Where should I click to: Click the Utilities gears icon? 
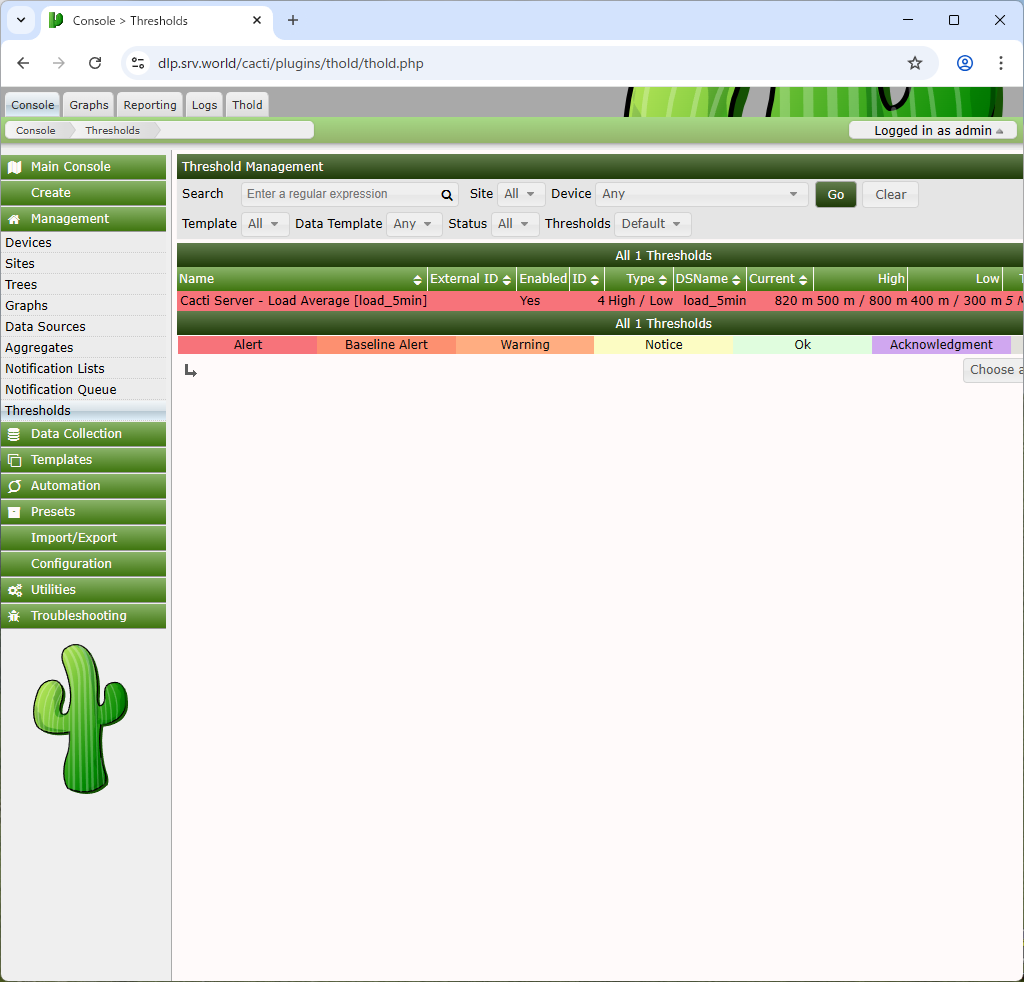click(x=14, y=590)
